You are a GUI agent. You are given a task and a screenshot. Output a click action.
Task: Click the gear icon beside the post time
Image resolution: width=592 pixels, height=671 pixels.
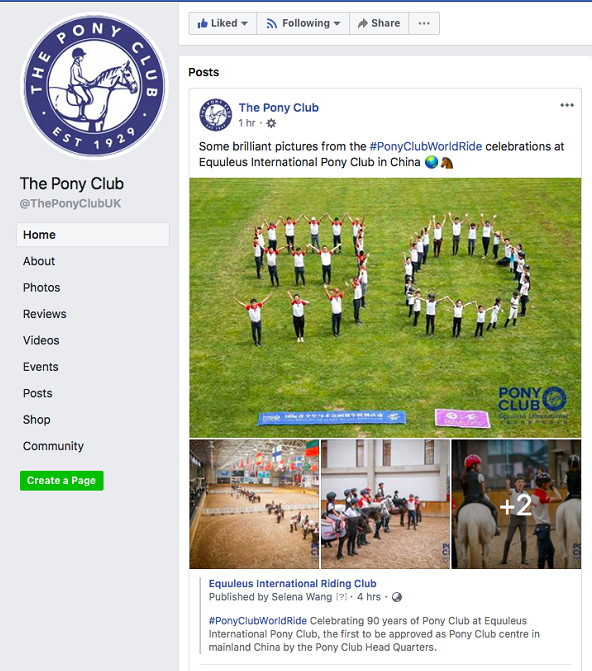coord(271,123)
